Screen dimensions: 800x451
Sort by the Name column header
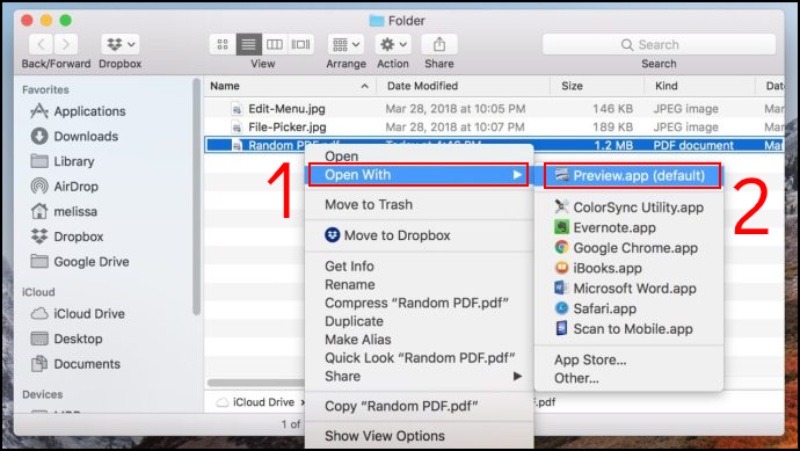pos(290,86)
